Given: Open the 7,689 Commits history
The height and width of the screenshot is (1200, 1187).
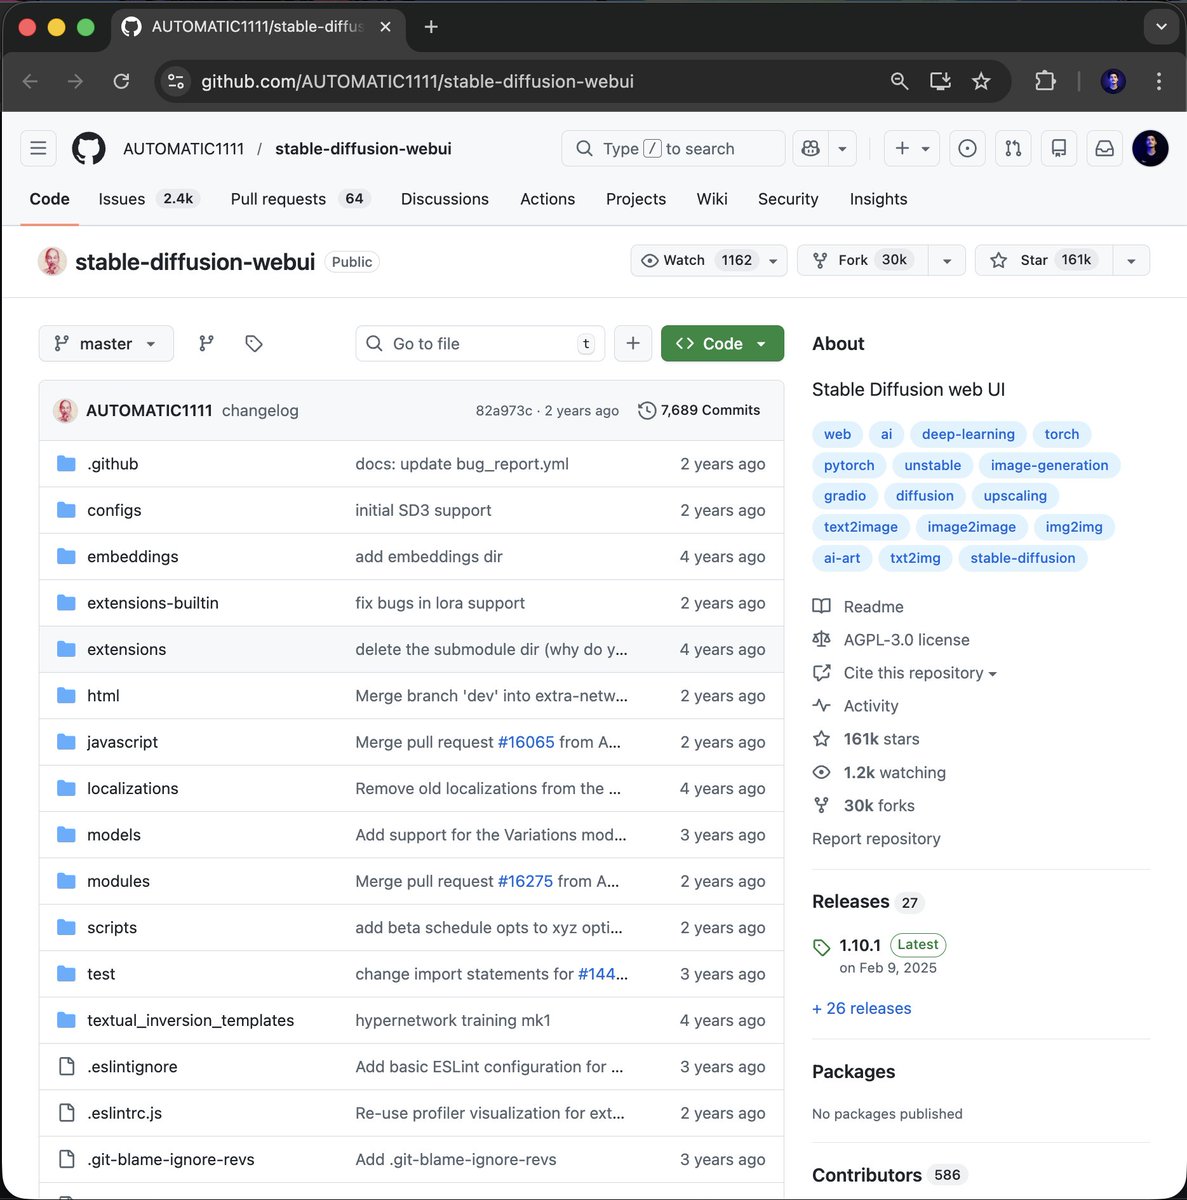Looking at the screenshot, I should coord(699,410).
